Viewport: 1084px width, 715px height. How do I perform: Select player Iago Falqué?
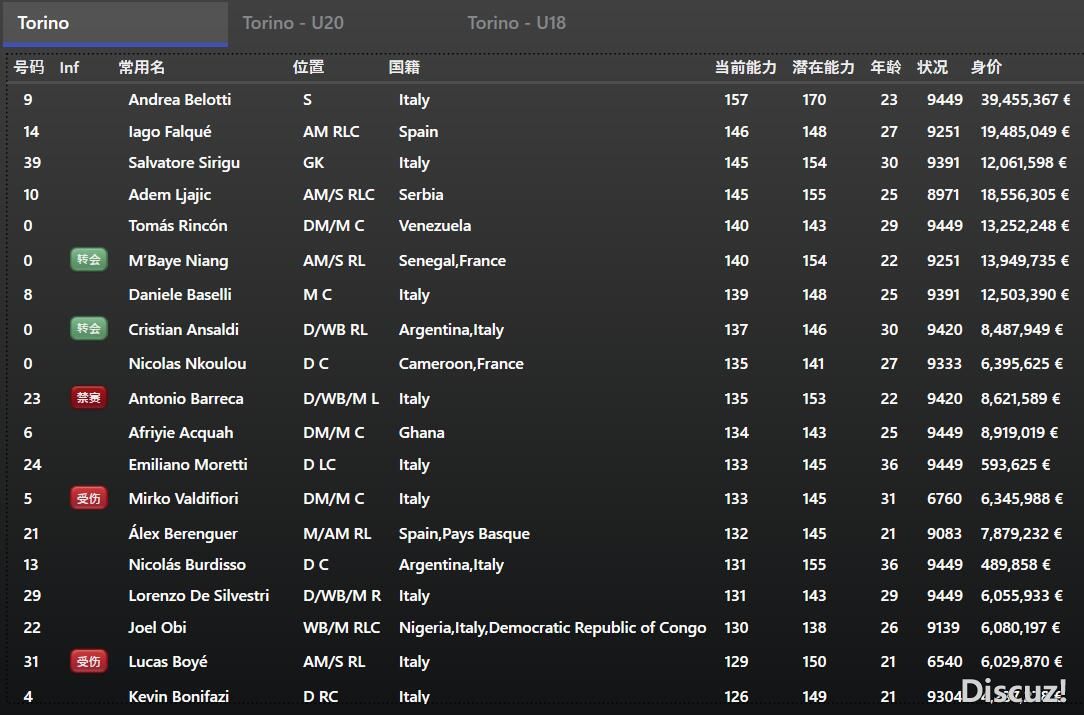(x=170, y=131)
